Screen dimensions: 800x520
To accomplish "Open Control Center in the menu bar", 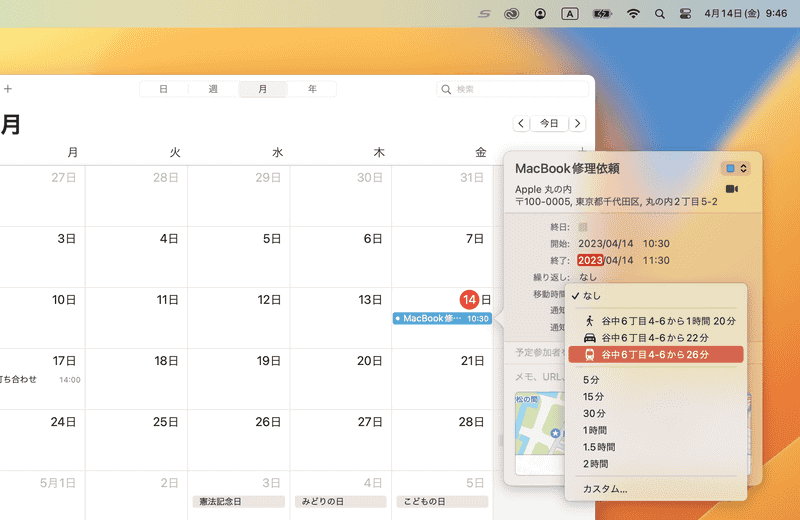I will [685, 14].
